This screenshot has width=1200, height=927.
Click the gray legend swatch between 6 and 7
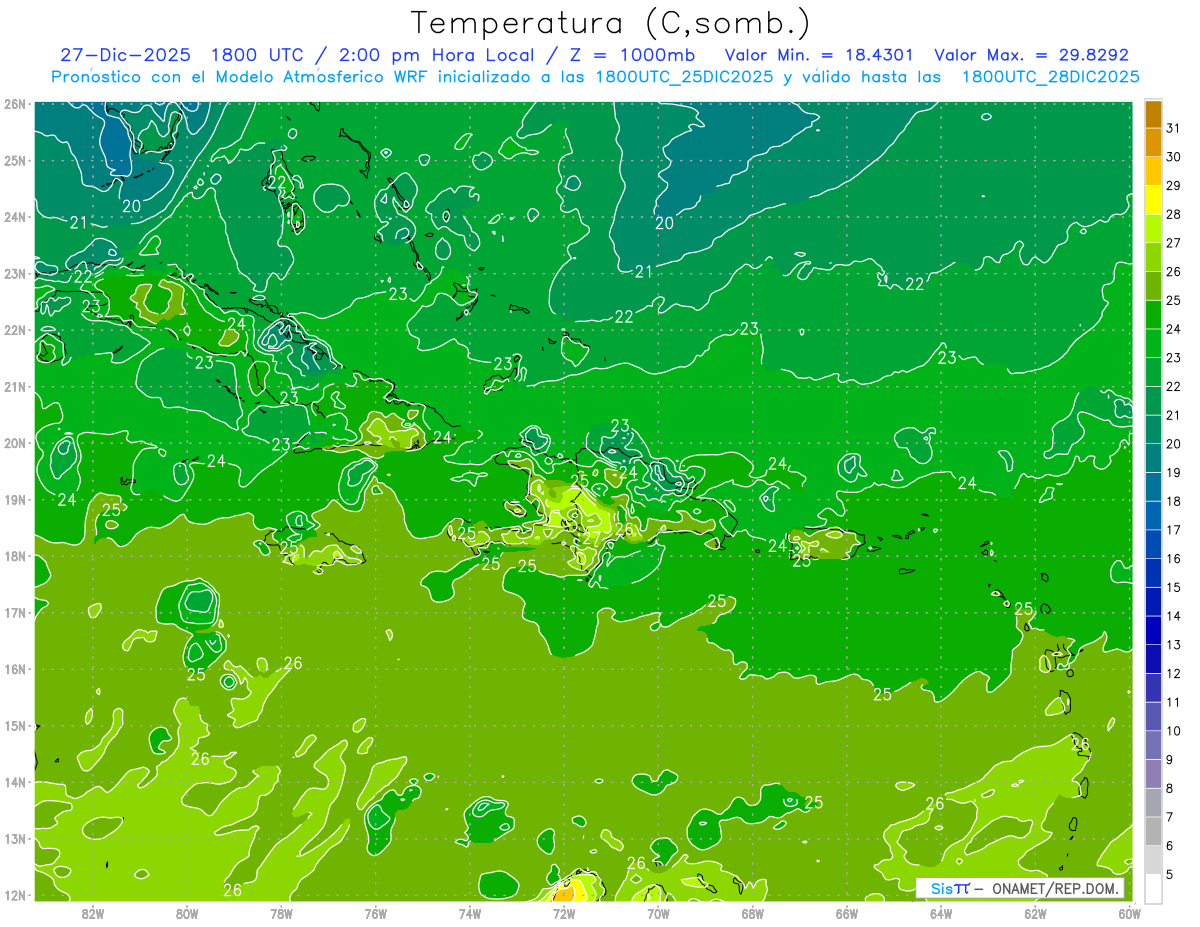pos(1153,831)
